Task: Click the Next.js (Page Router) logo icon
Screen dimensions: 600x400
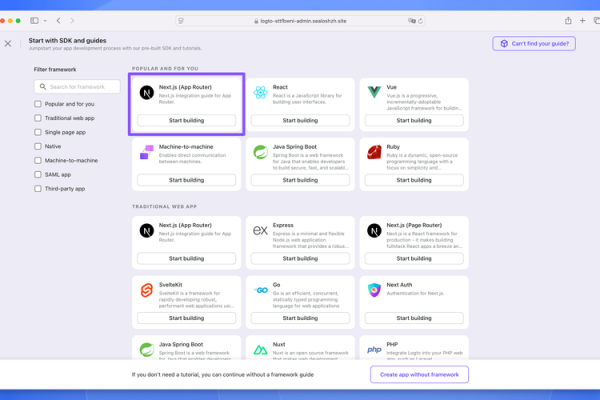Action: [374, 231]
